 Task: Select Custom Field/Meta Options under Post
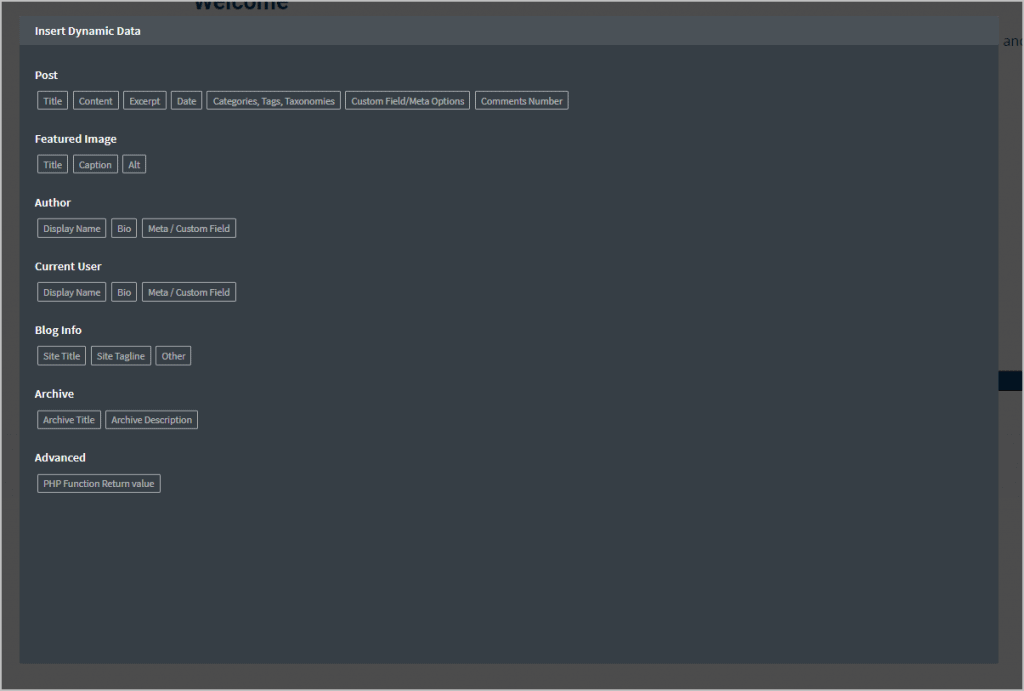coord(407,100)
